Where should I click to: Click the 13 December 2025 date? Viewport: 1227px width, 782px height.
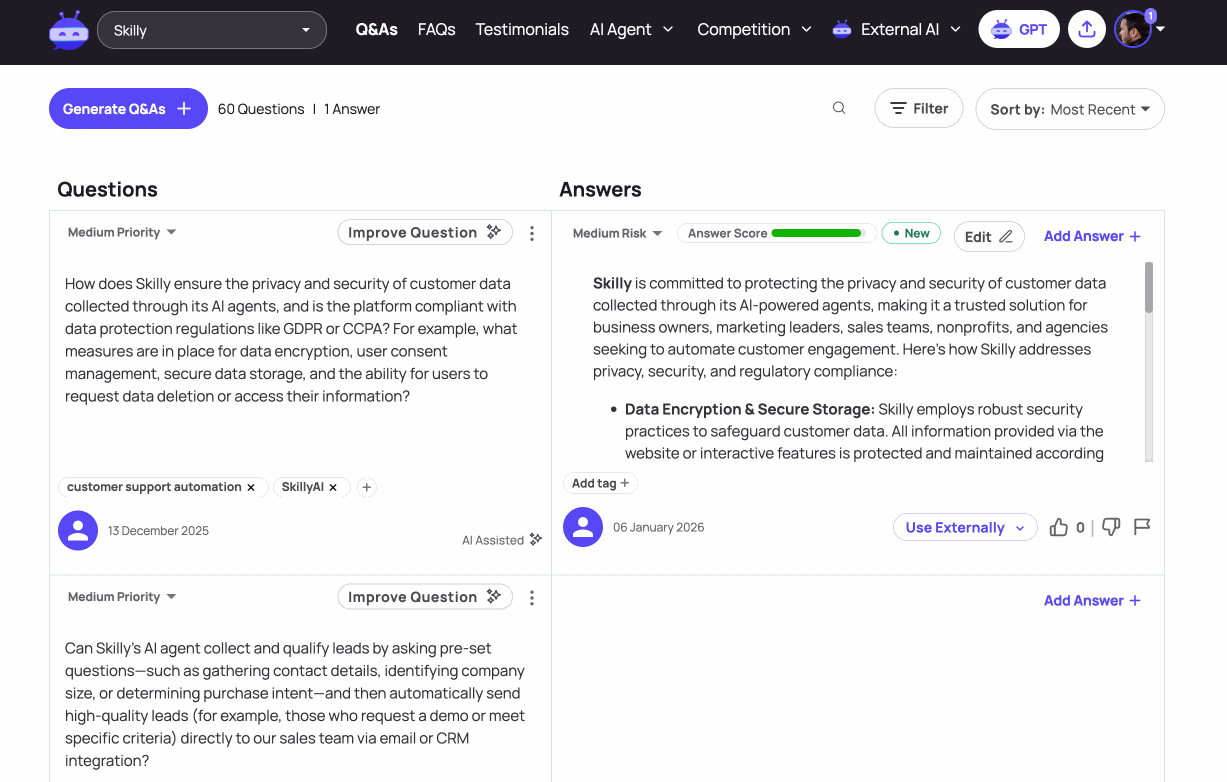point(158,531)
